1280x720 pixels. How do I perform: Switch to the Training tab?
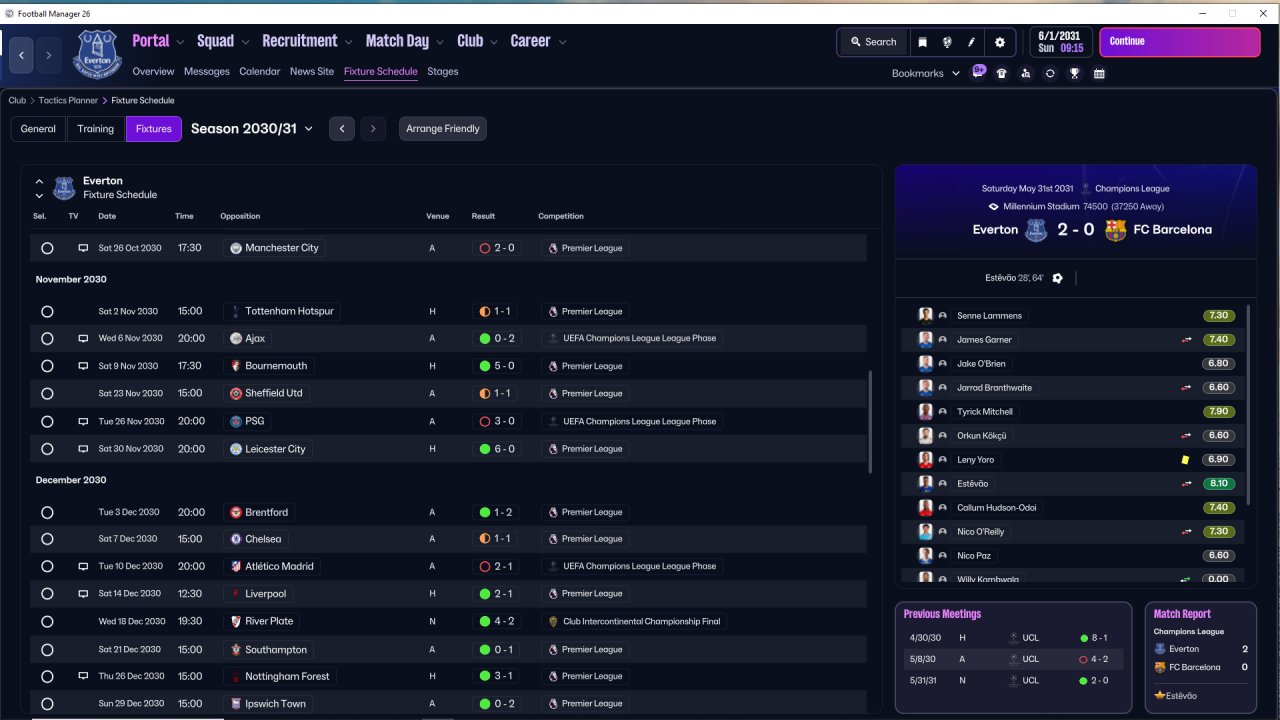point(96,129)
